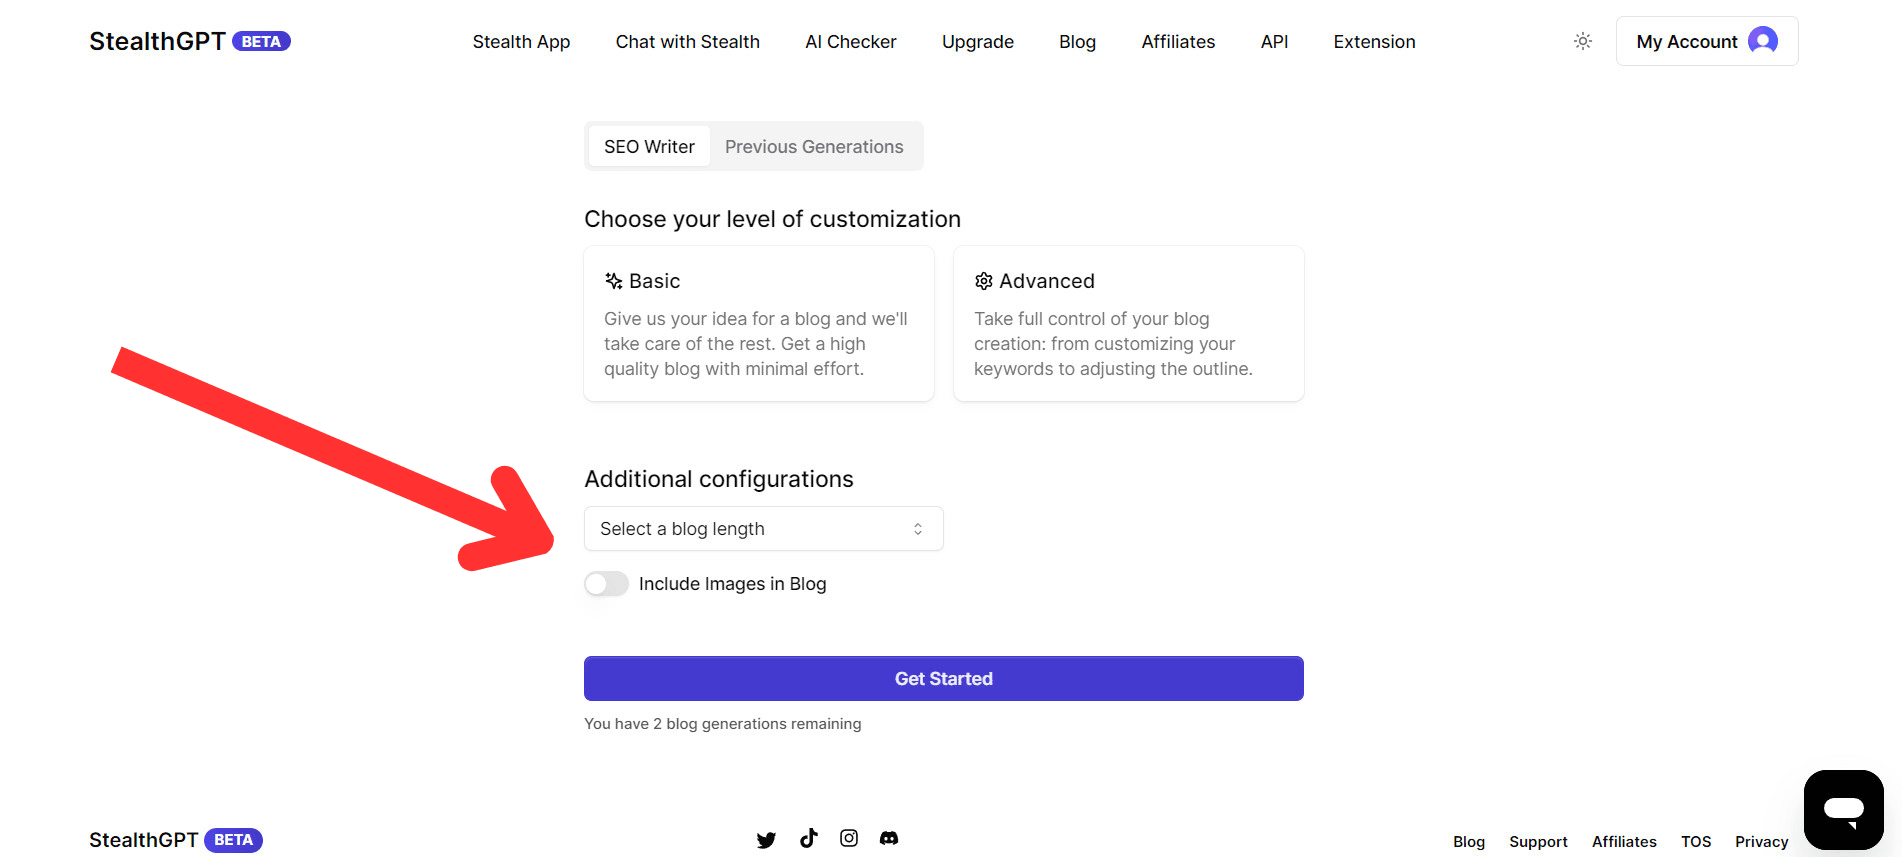Enable Include Images in Blog toggle
Image resolution: width=1902 pixels, height=857 pixels.
click(606, 584)
